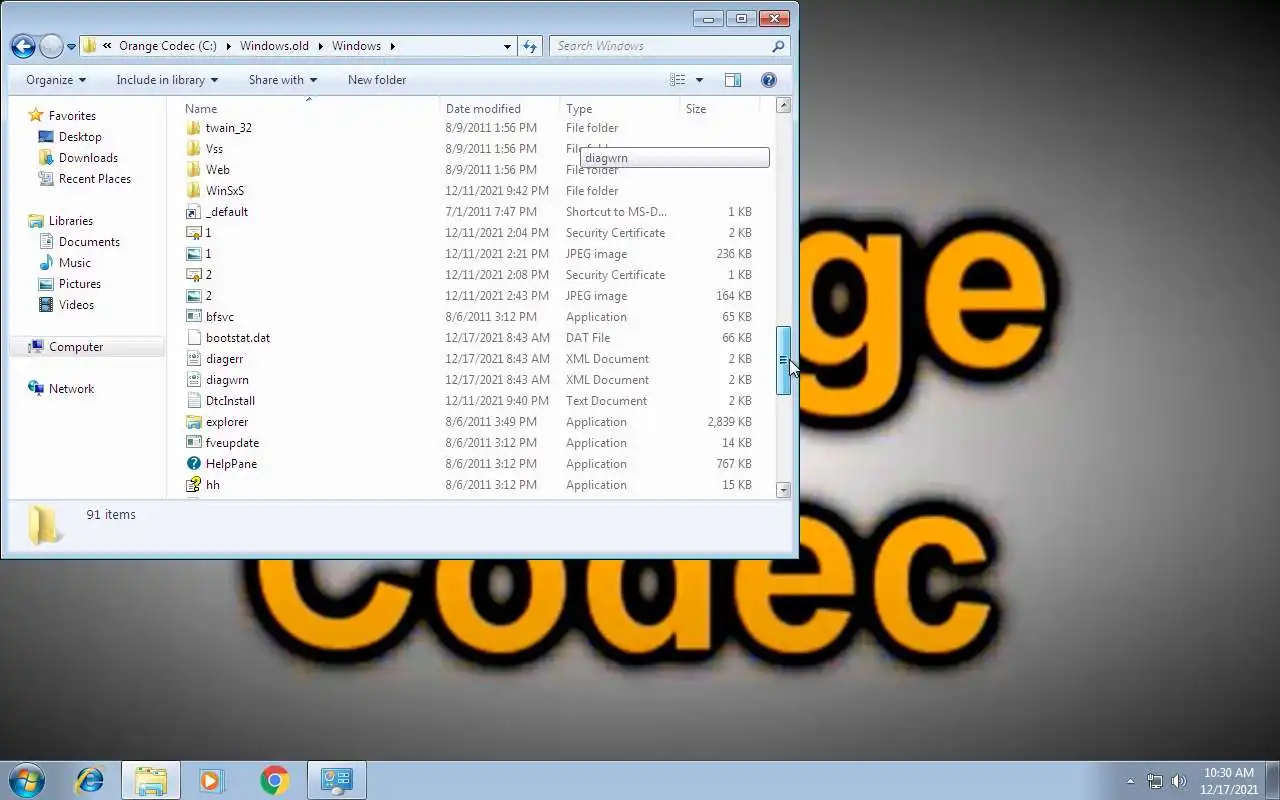
Task: Click the search magnifier icon
Action: 778,46
